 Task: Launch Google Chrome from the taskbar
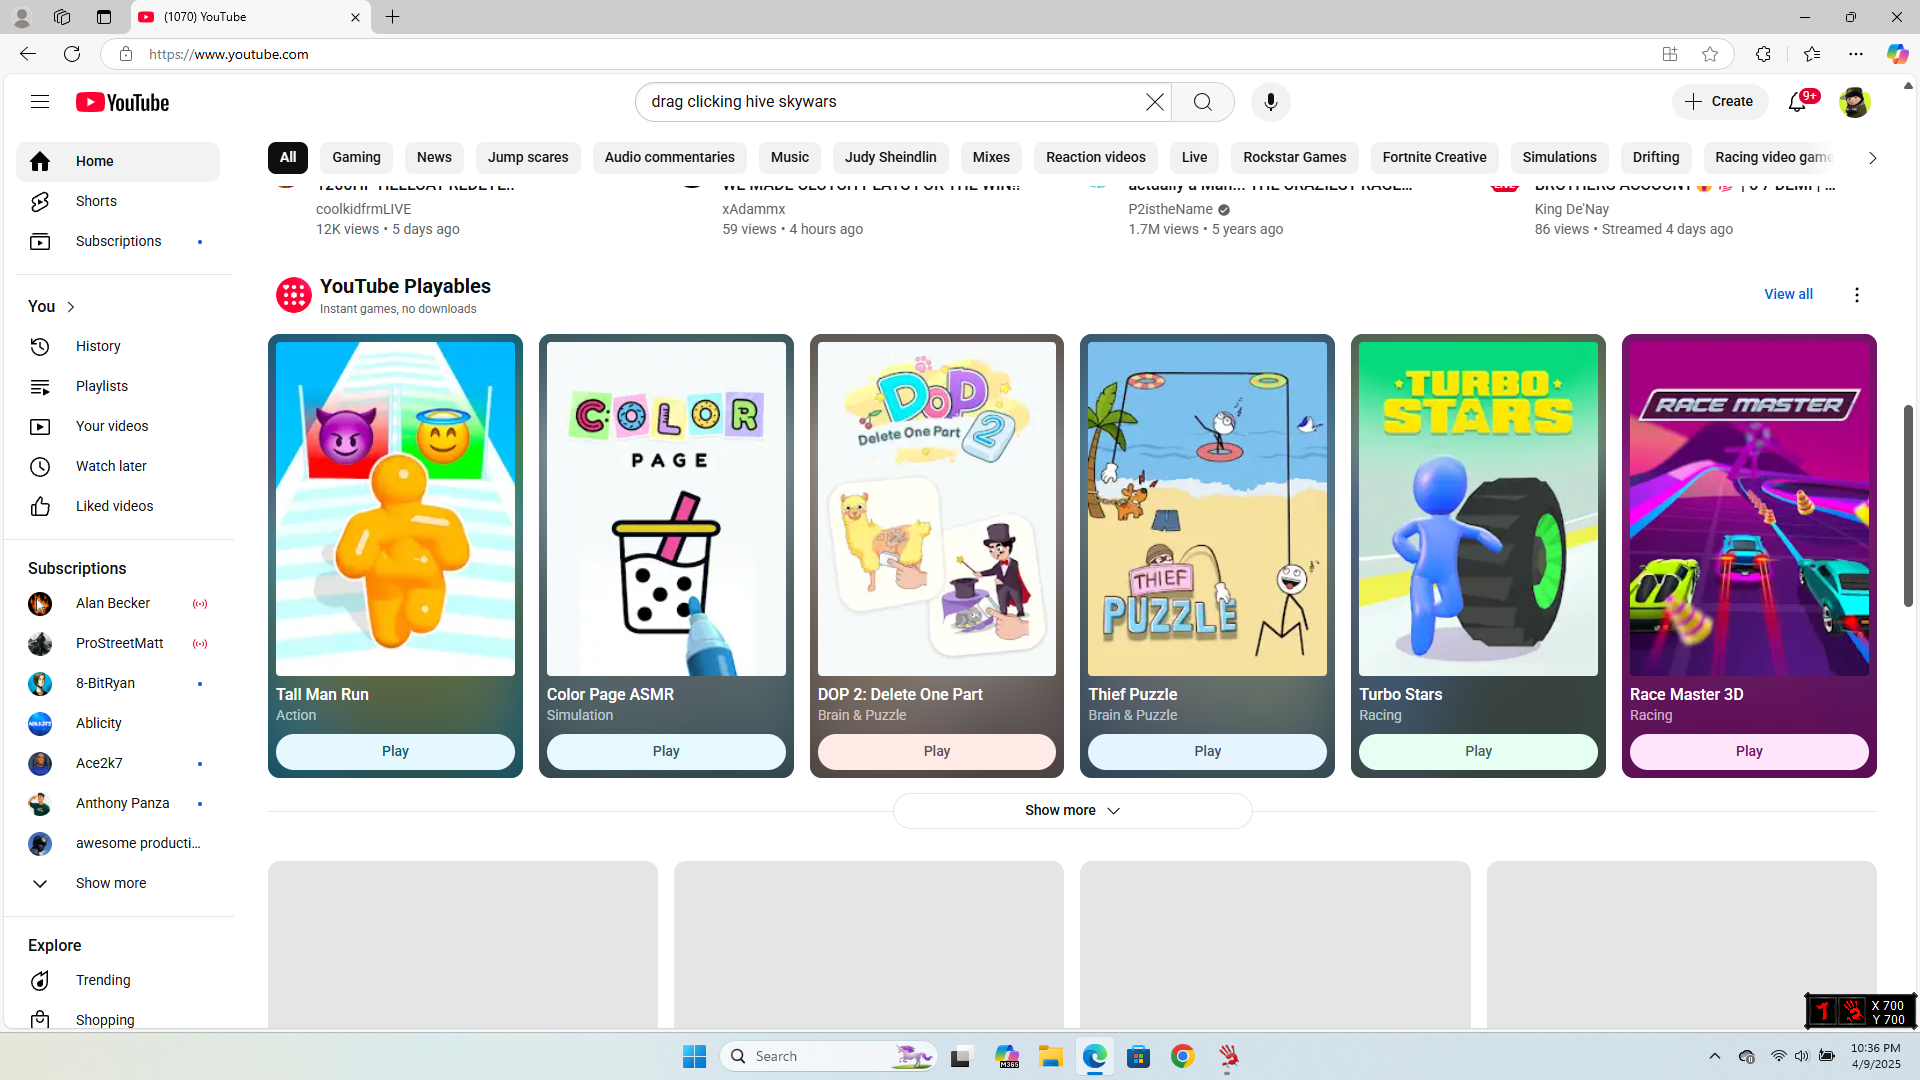tap(1183, 1056)
